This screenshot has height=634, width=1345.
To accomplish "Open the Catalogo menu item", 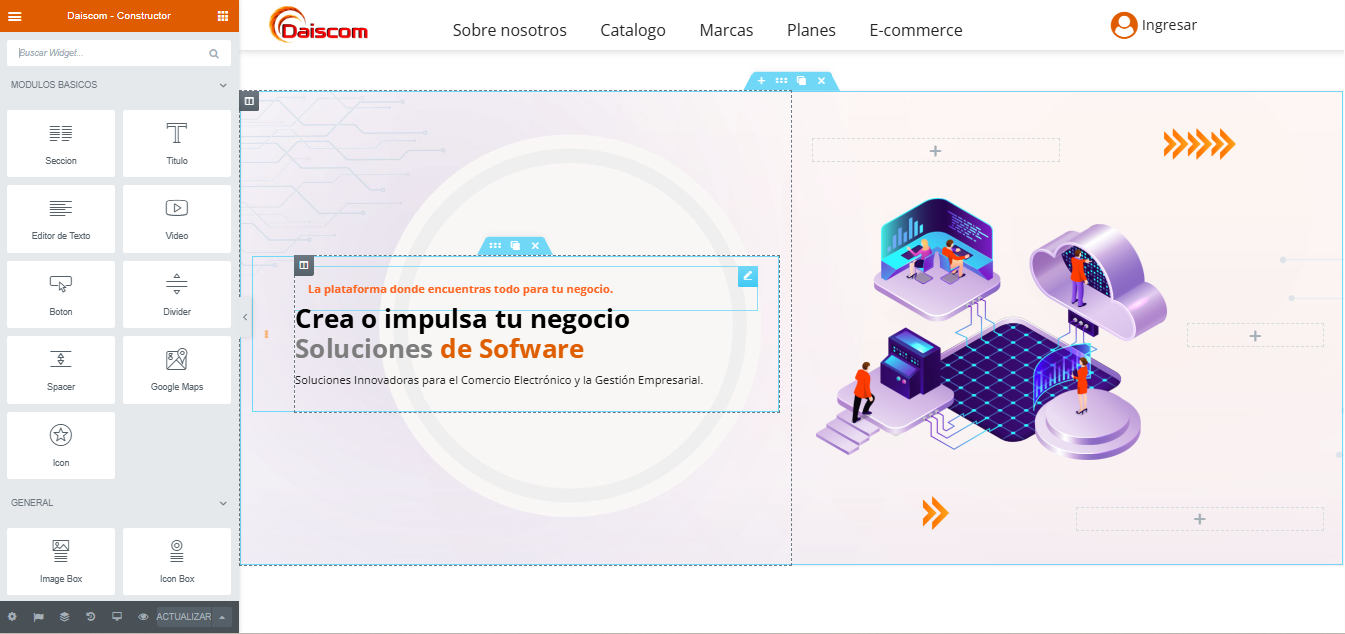I will pos(632,30).
